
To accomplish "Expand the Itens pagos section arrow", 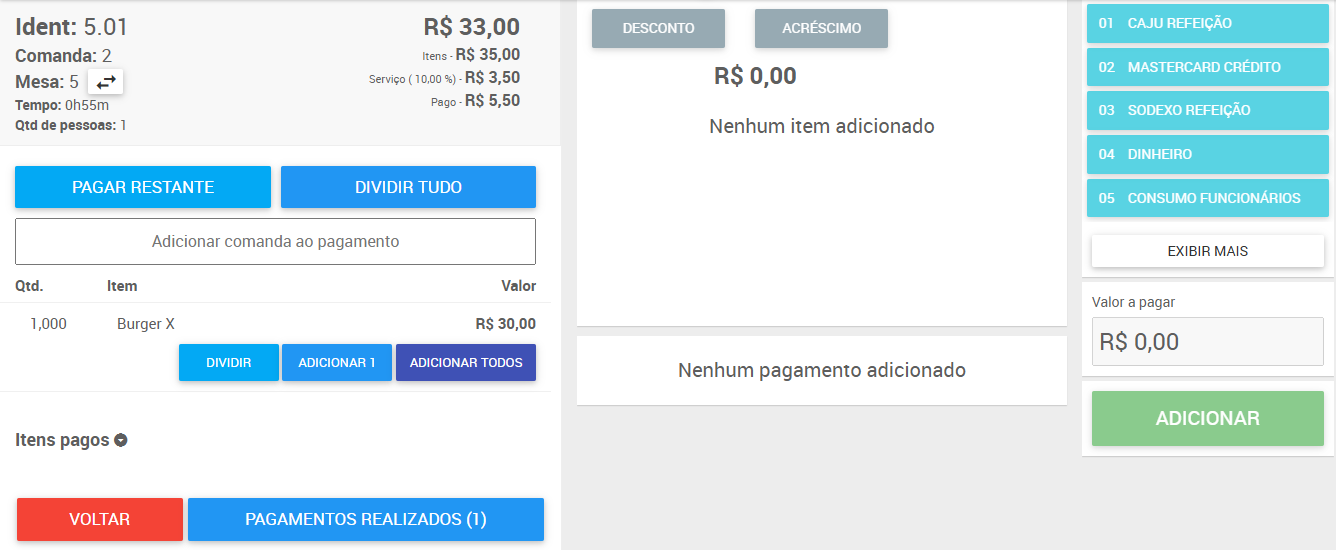I will tap(121, 440).
